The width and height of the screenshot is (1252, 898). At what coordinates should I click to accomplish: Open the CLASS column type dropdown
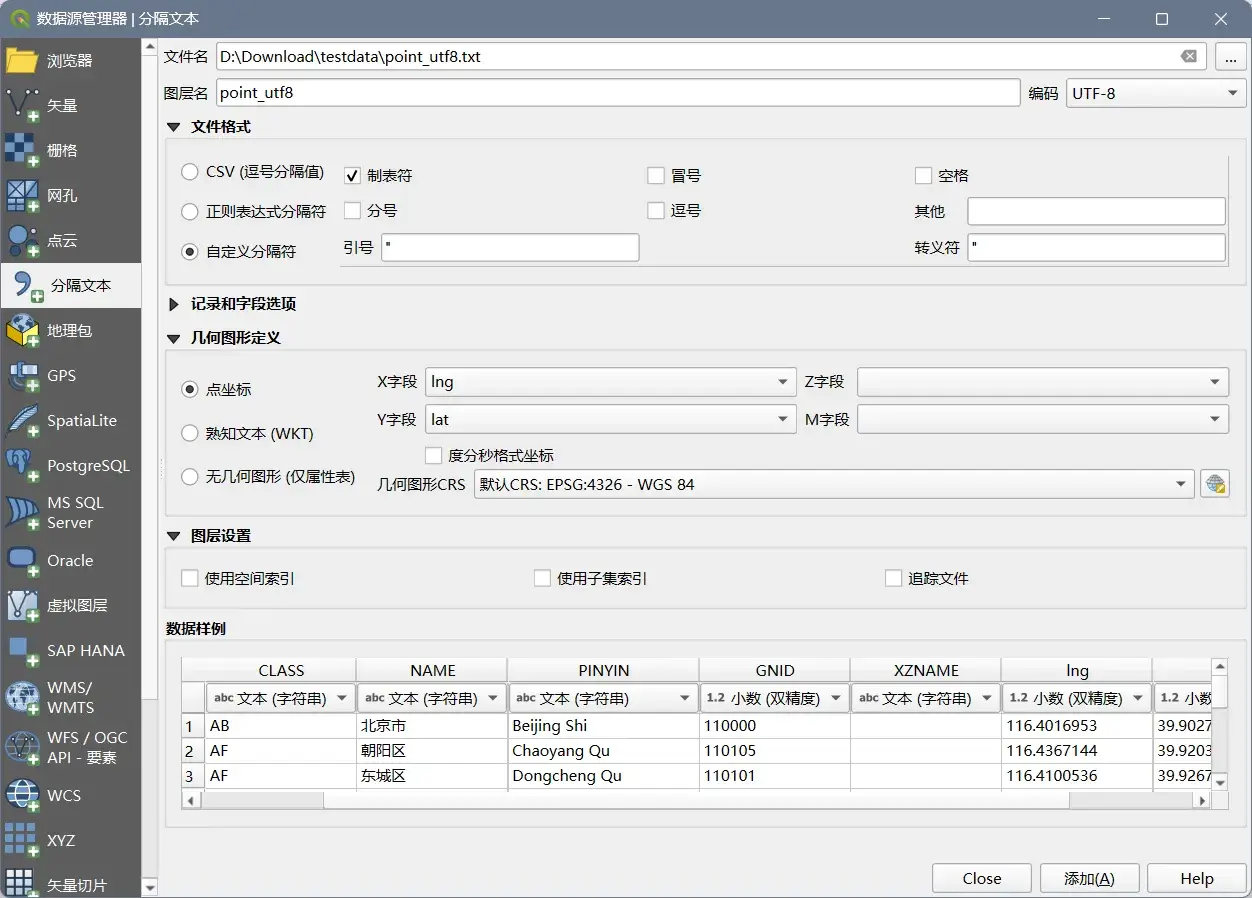pos(281,698)
